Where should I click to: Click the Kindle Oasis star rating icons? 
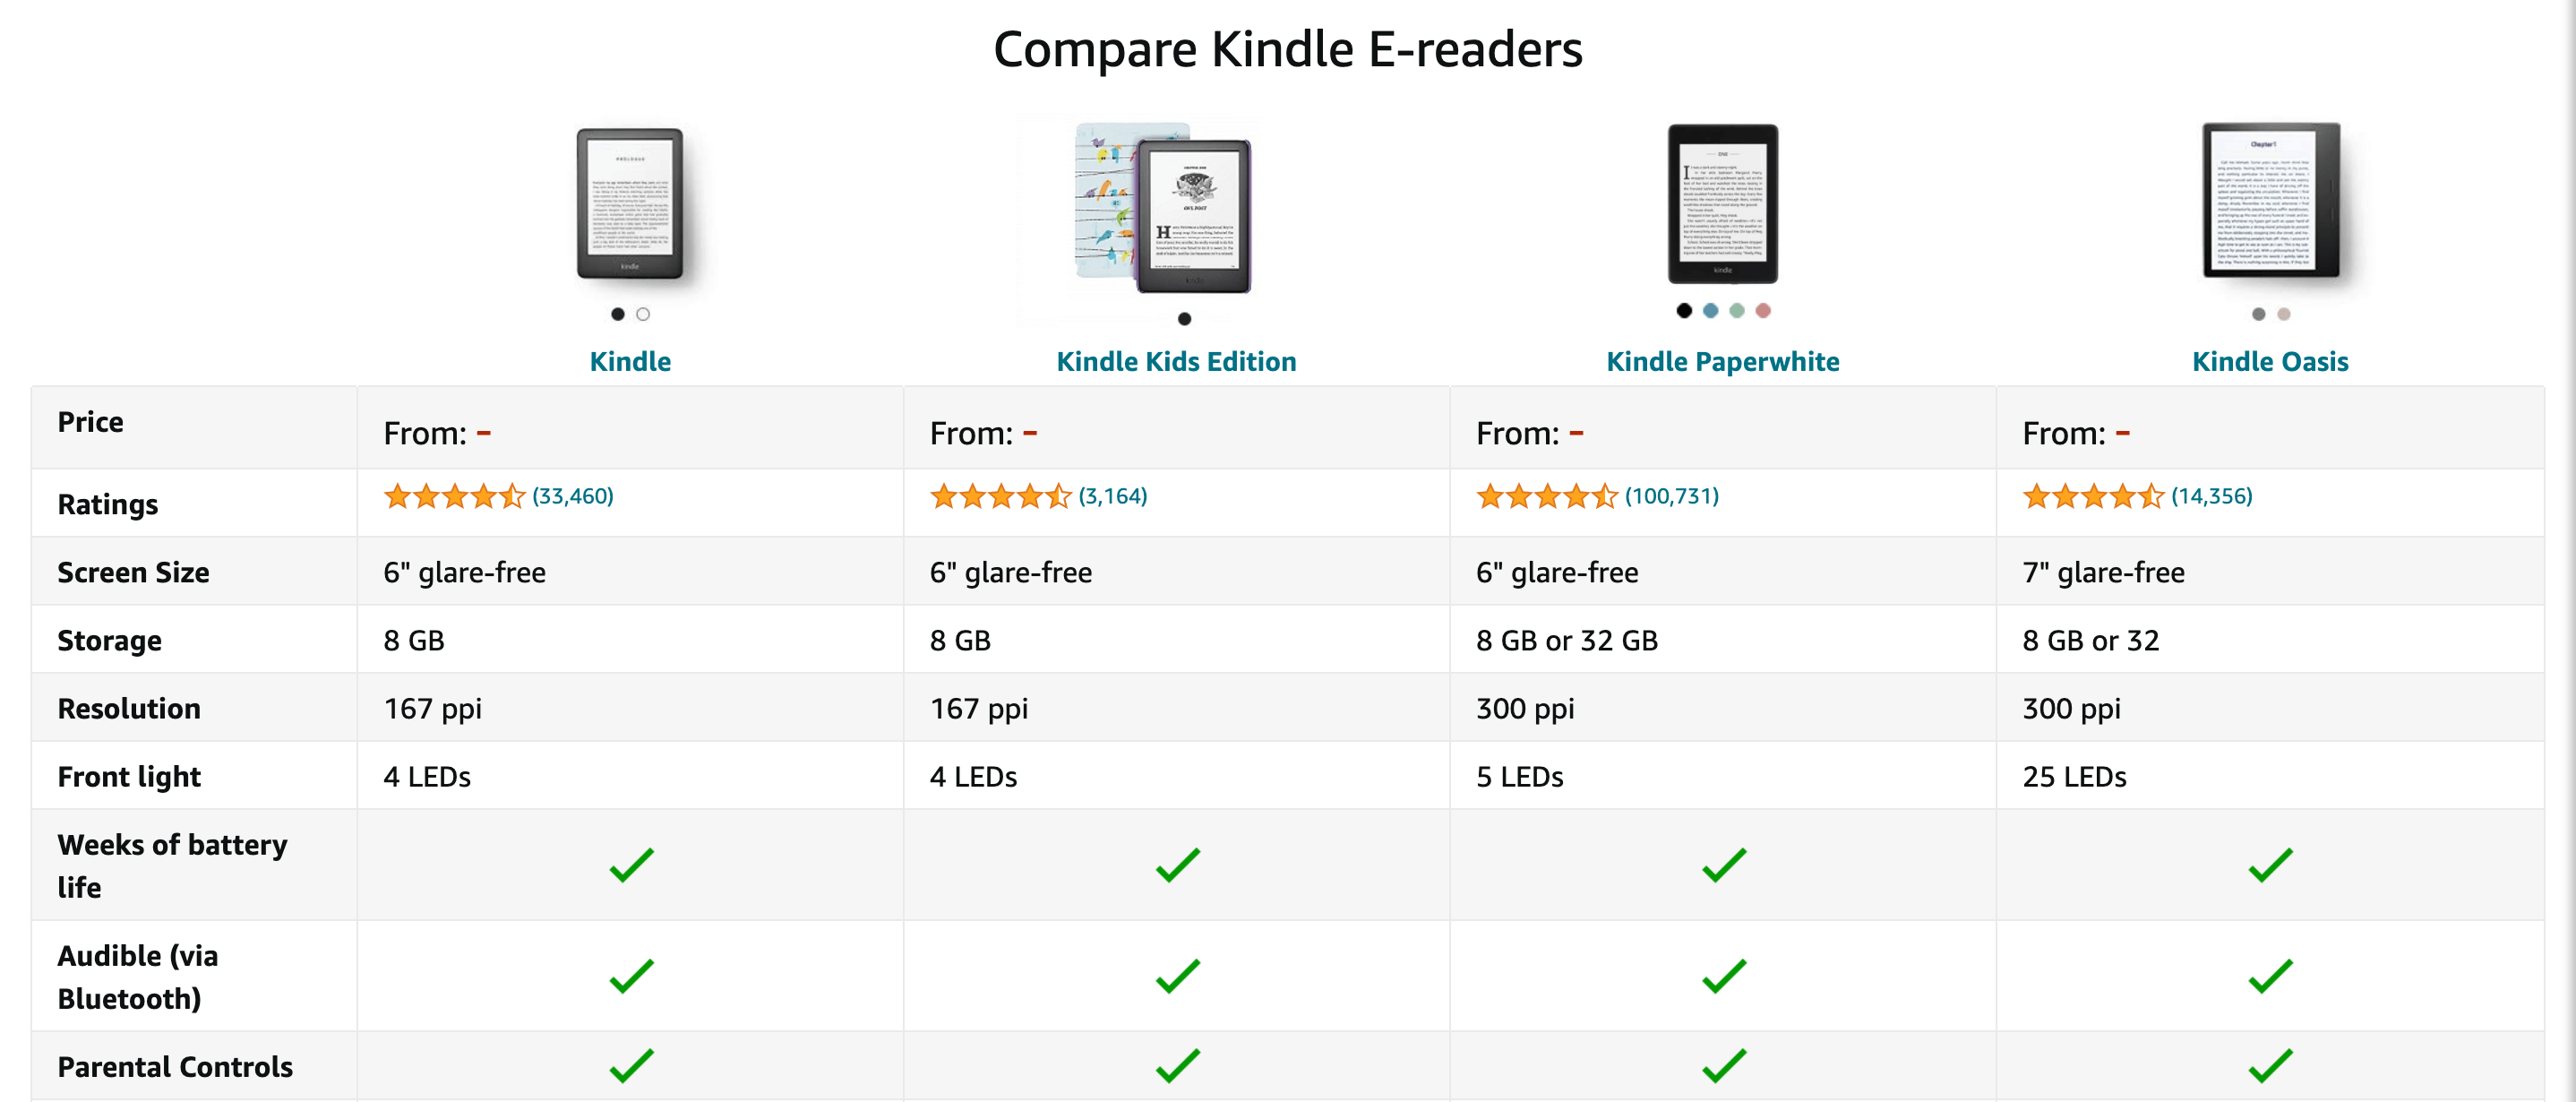2093,496
